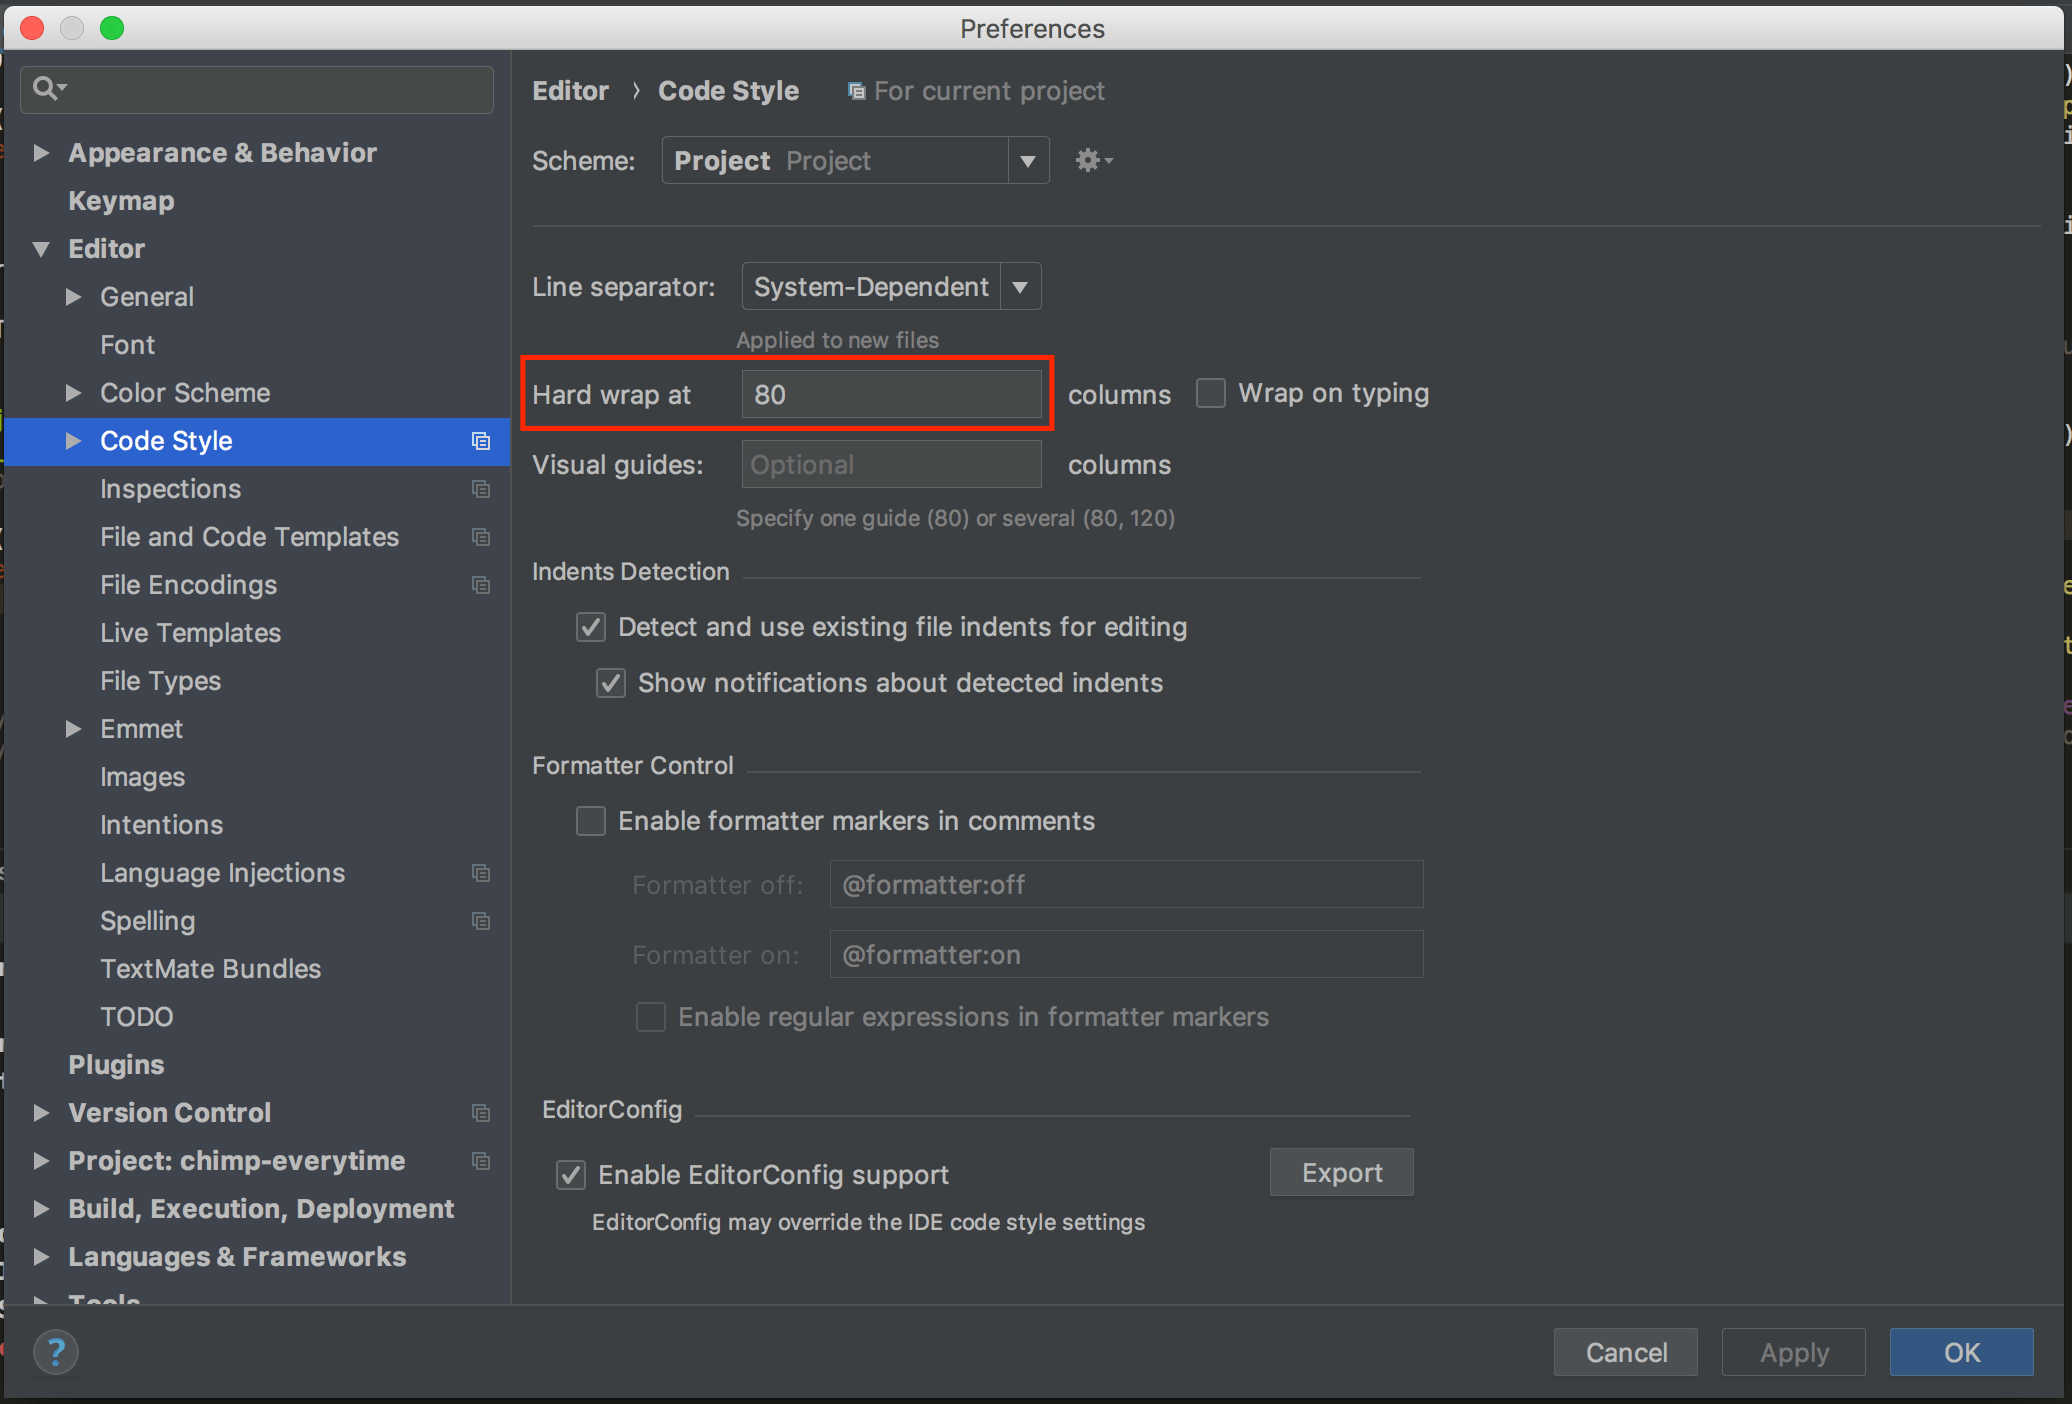Click project icon beside Language Injections

click(x=481, y=873)
